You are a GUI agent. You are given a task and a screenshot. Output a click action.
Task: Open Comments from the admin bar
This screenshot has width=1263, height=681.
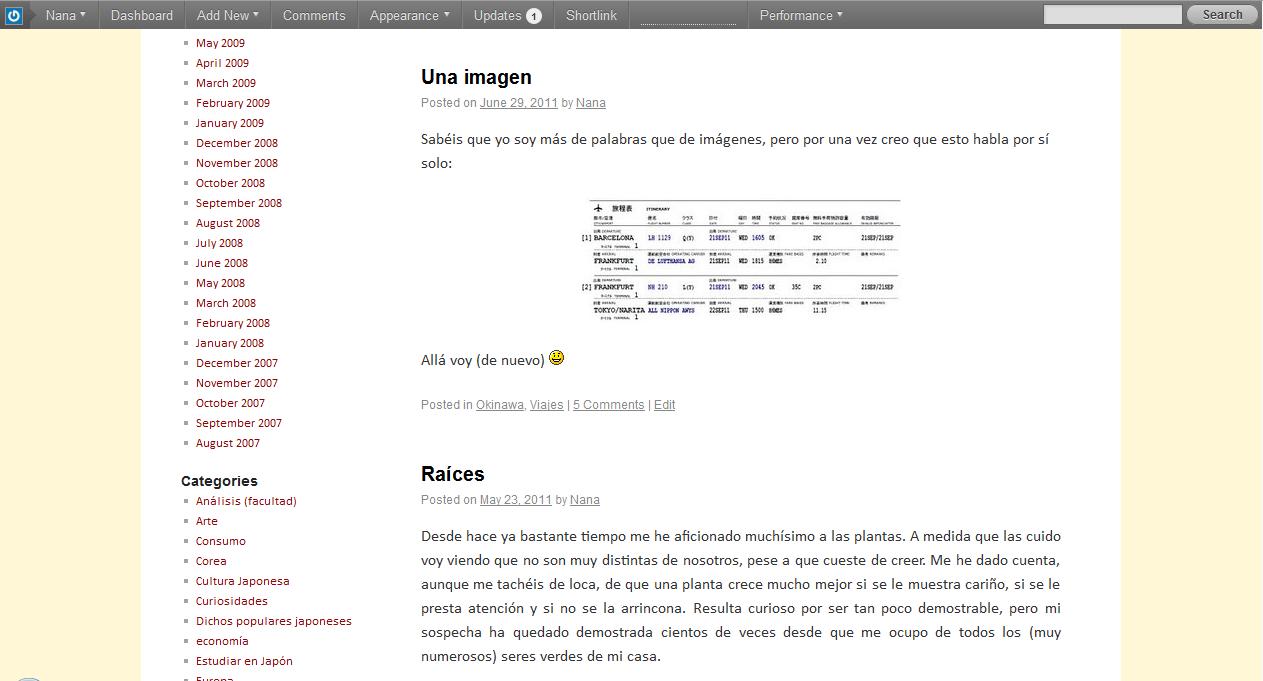pos(314,15)
